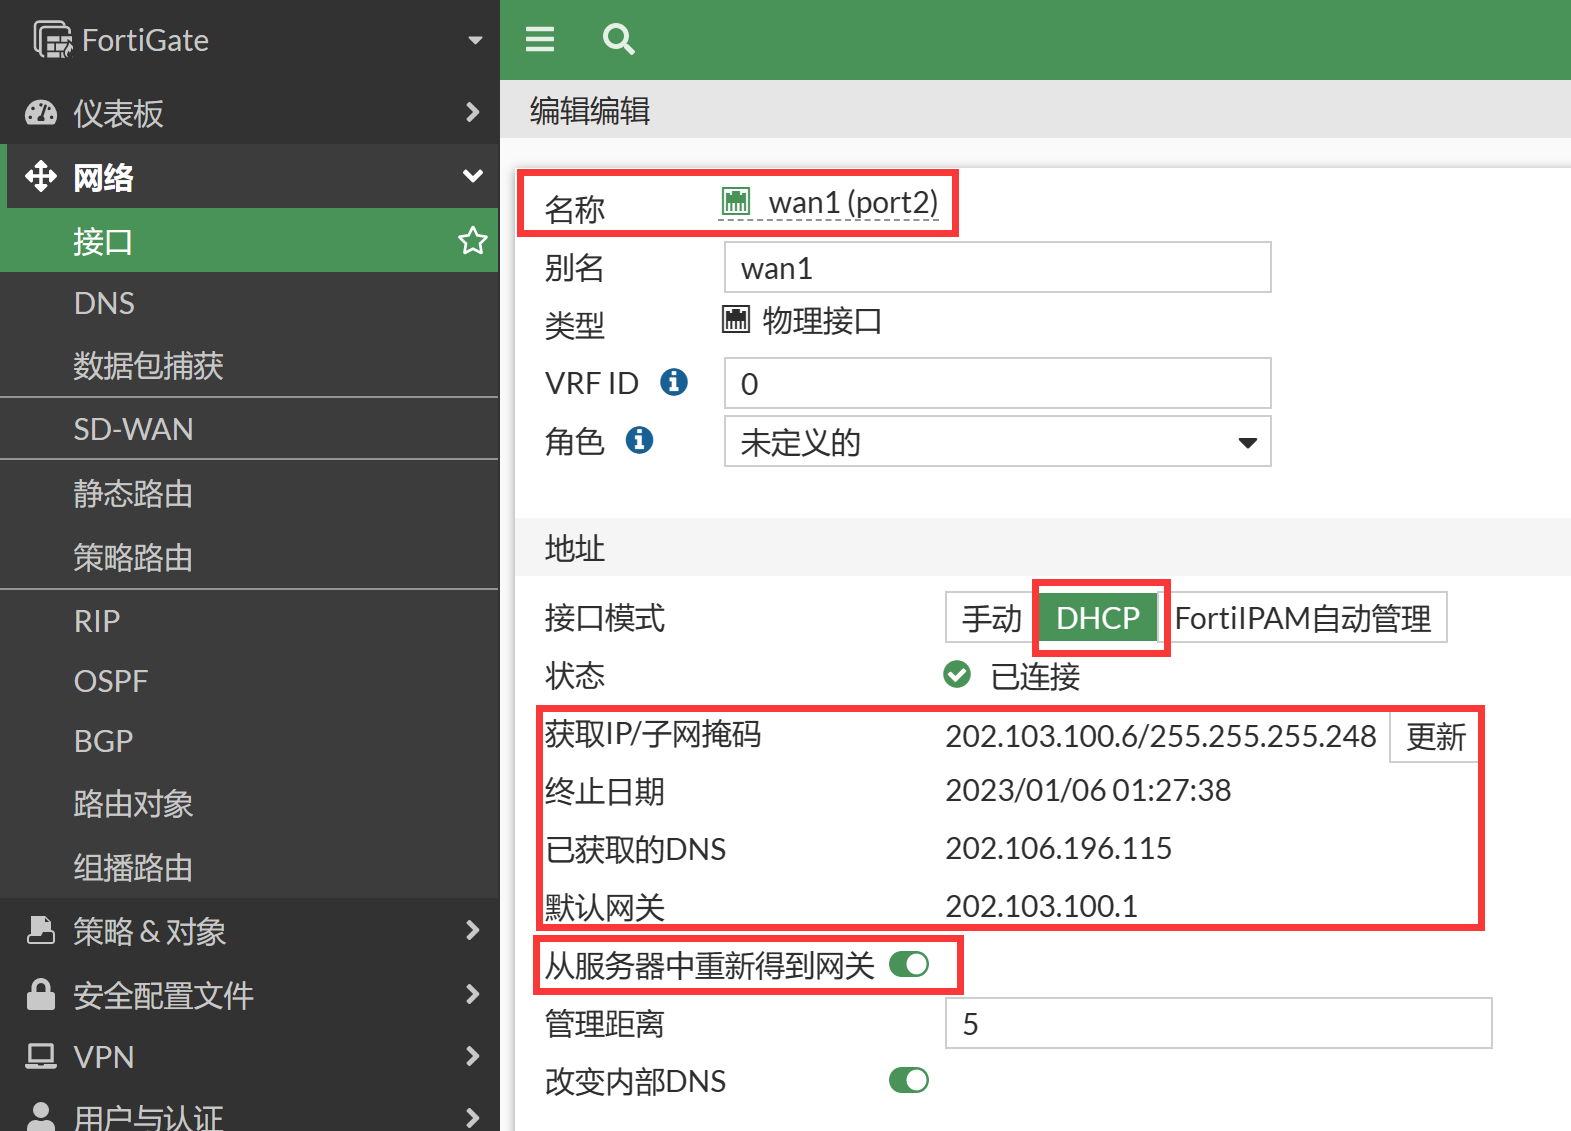Expand the FortiGate device dropdown arrow

tap(475, 40)
